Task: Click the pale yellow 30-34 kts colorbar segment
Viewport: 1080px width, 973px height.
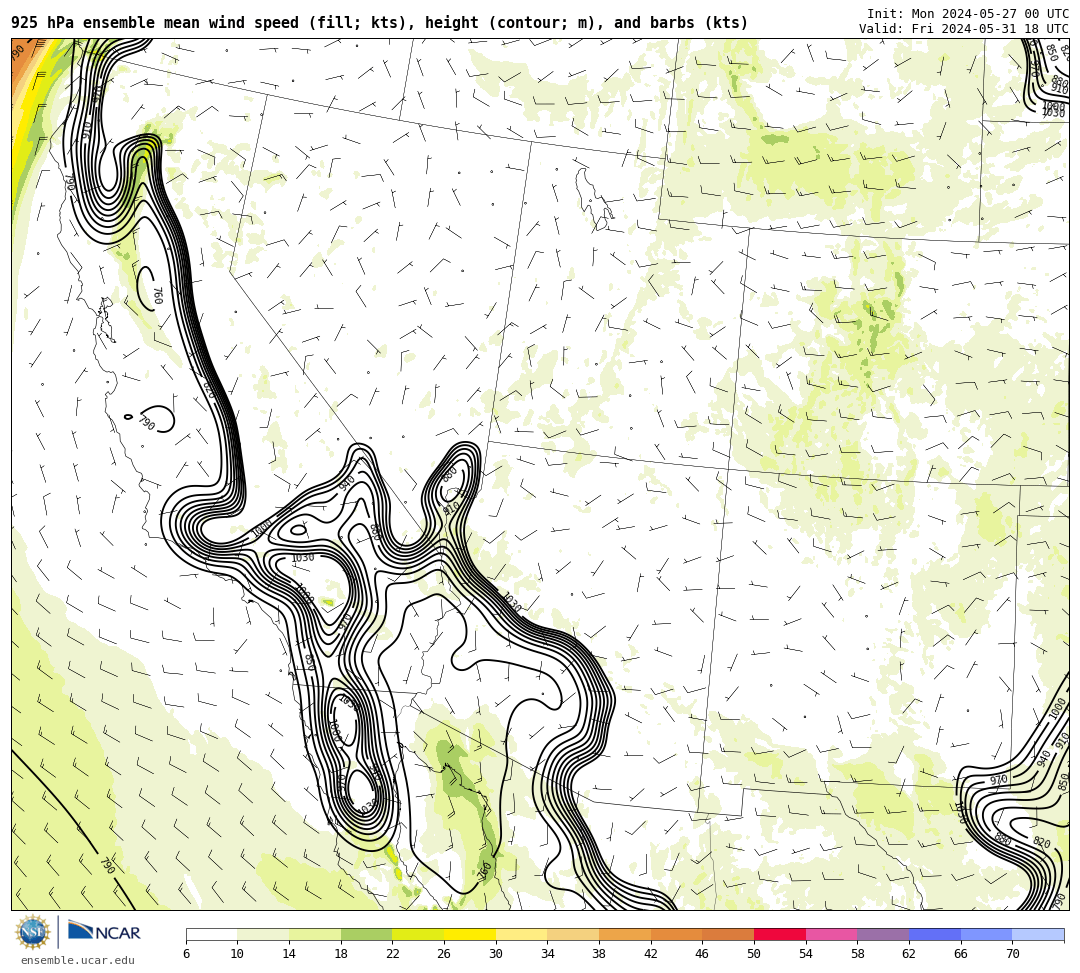Action: (521, 934)
